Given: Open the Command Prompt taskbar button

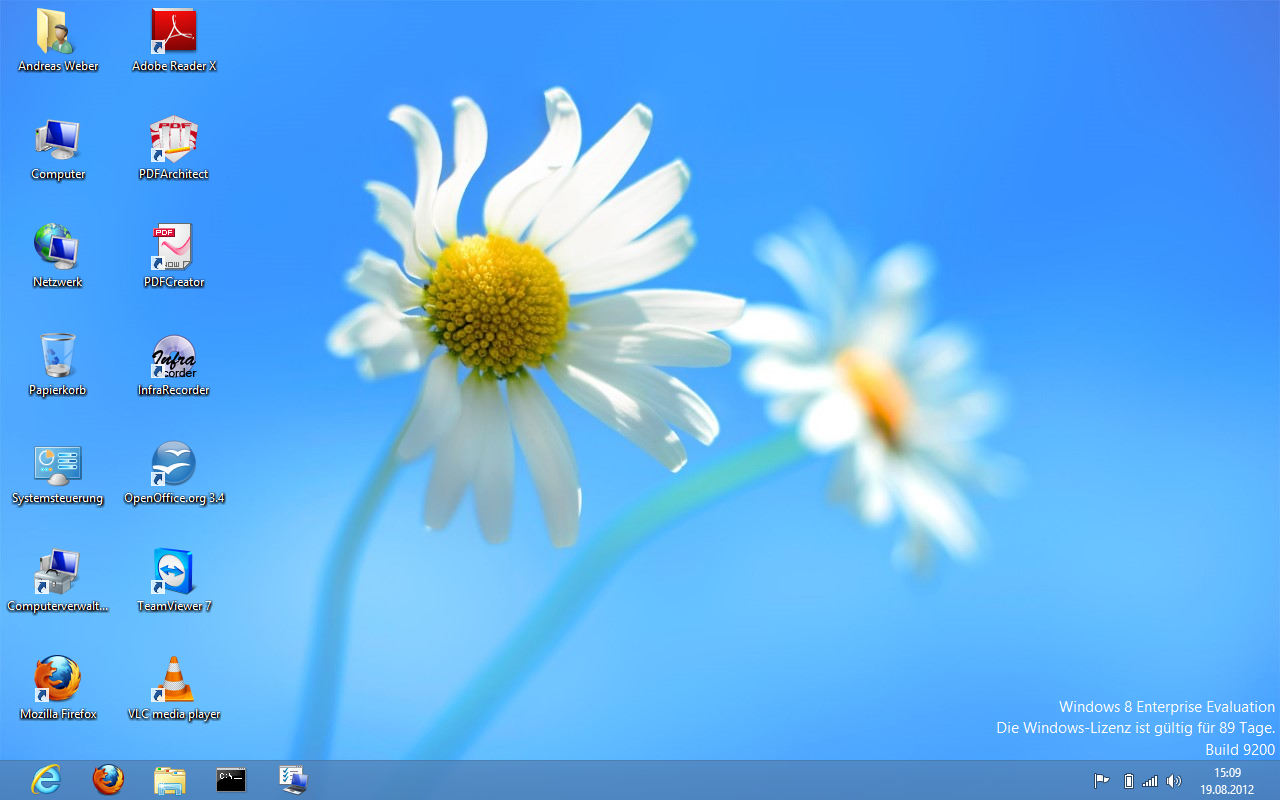Looking at the screenshot, I should tap(231, 780).
